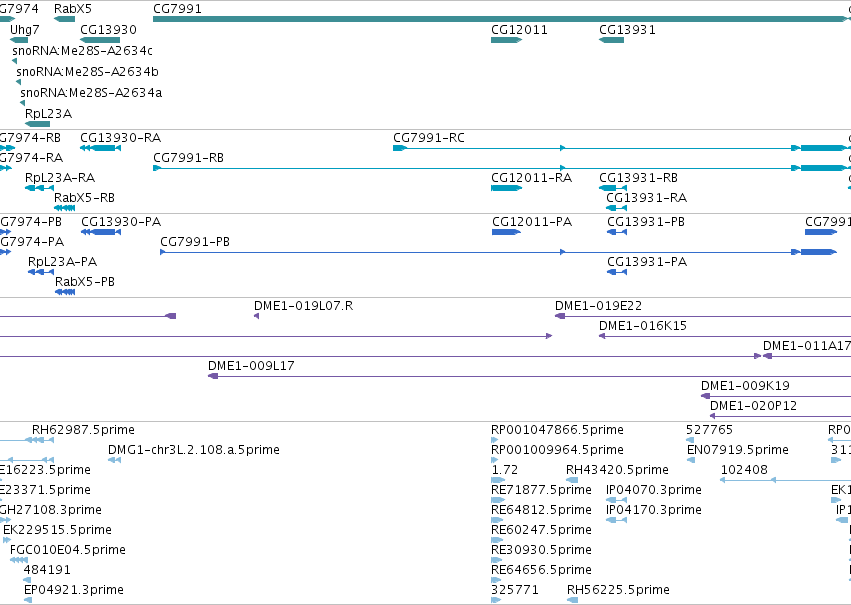Select the CG7991-RC transcript label
This screenshot has width=851, height=605.
(429, 138)
